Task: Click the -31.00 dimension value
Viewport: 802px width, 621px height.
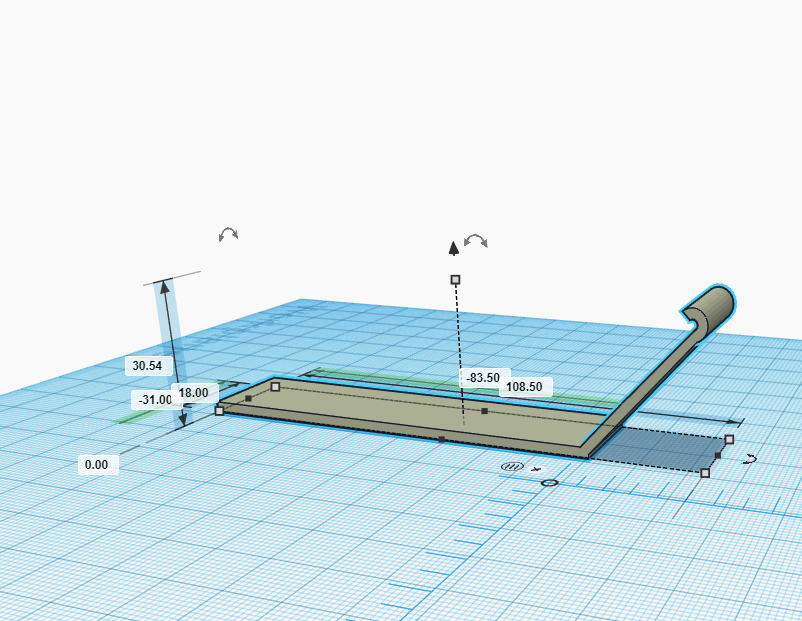Action: pos(155,400)
